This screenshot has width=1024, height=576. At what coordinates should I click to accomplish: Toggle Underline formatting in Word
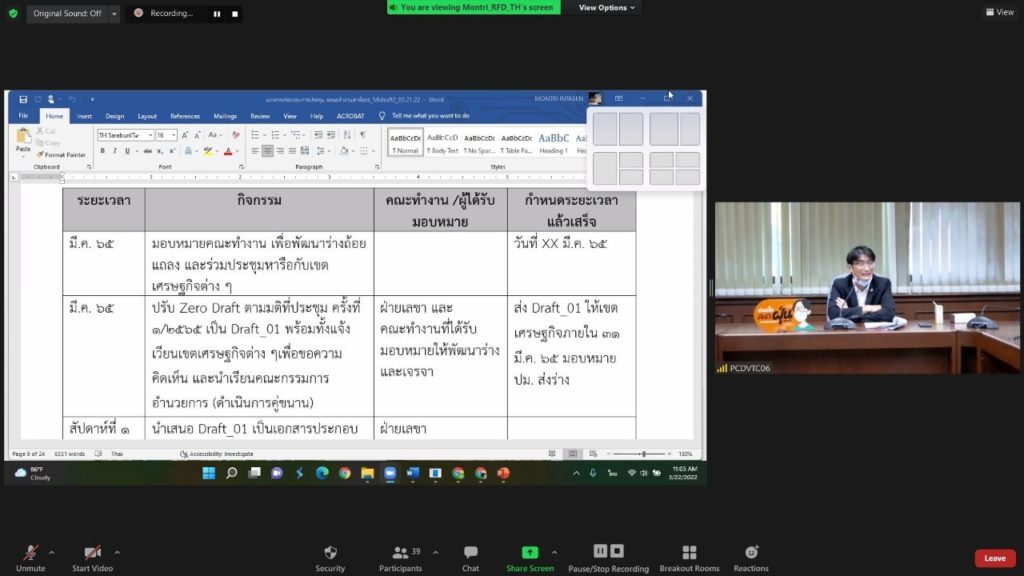pyautogui.click(x=127, y=151)
